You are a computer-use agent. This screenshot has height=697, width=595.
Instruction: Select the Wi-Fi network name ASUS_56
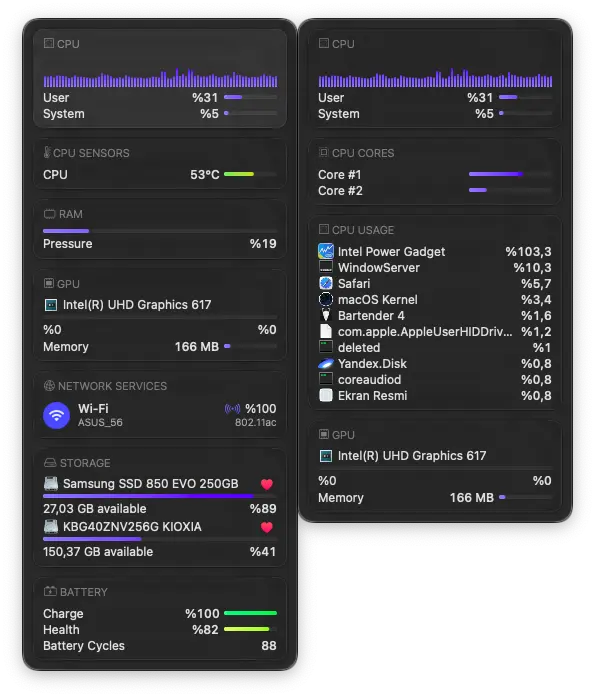pos(100,422)
